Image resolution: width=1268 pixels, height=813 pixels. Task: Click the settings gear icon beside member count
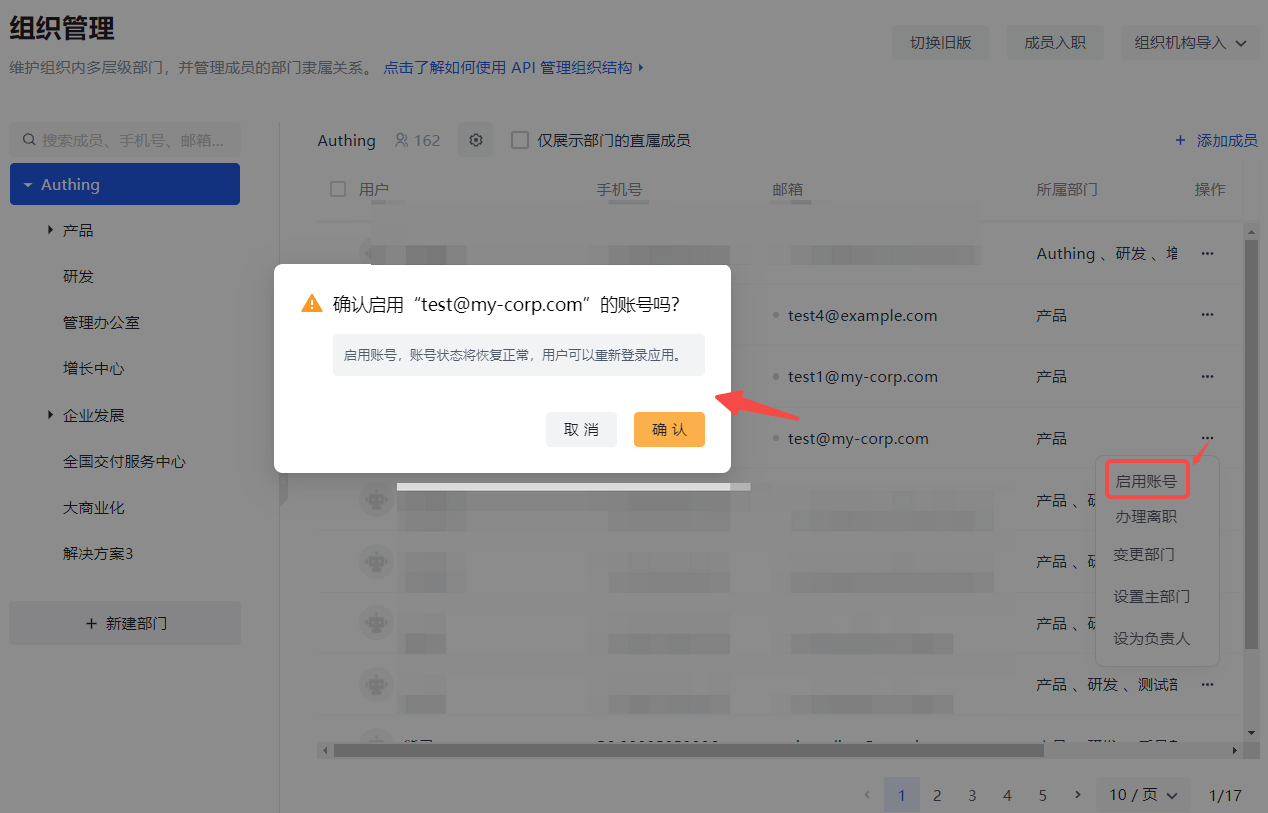coord(476,141)
